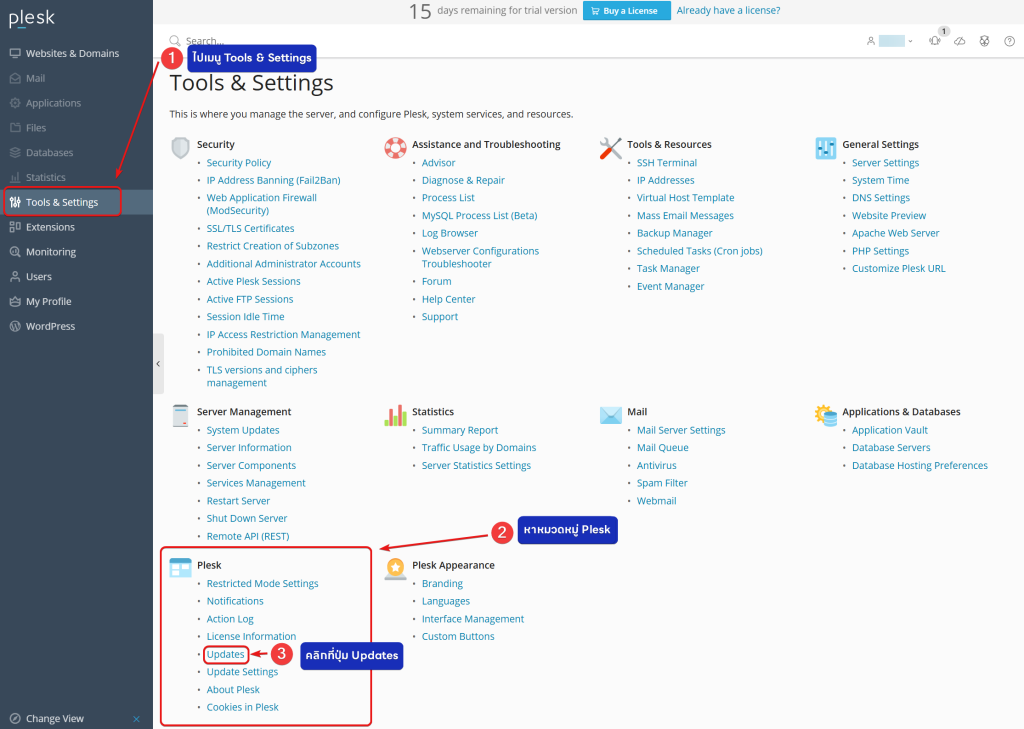This screenshot has height=729, width=1024.
Task: Click the notifications bell icon
Action: [935, 41]
